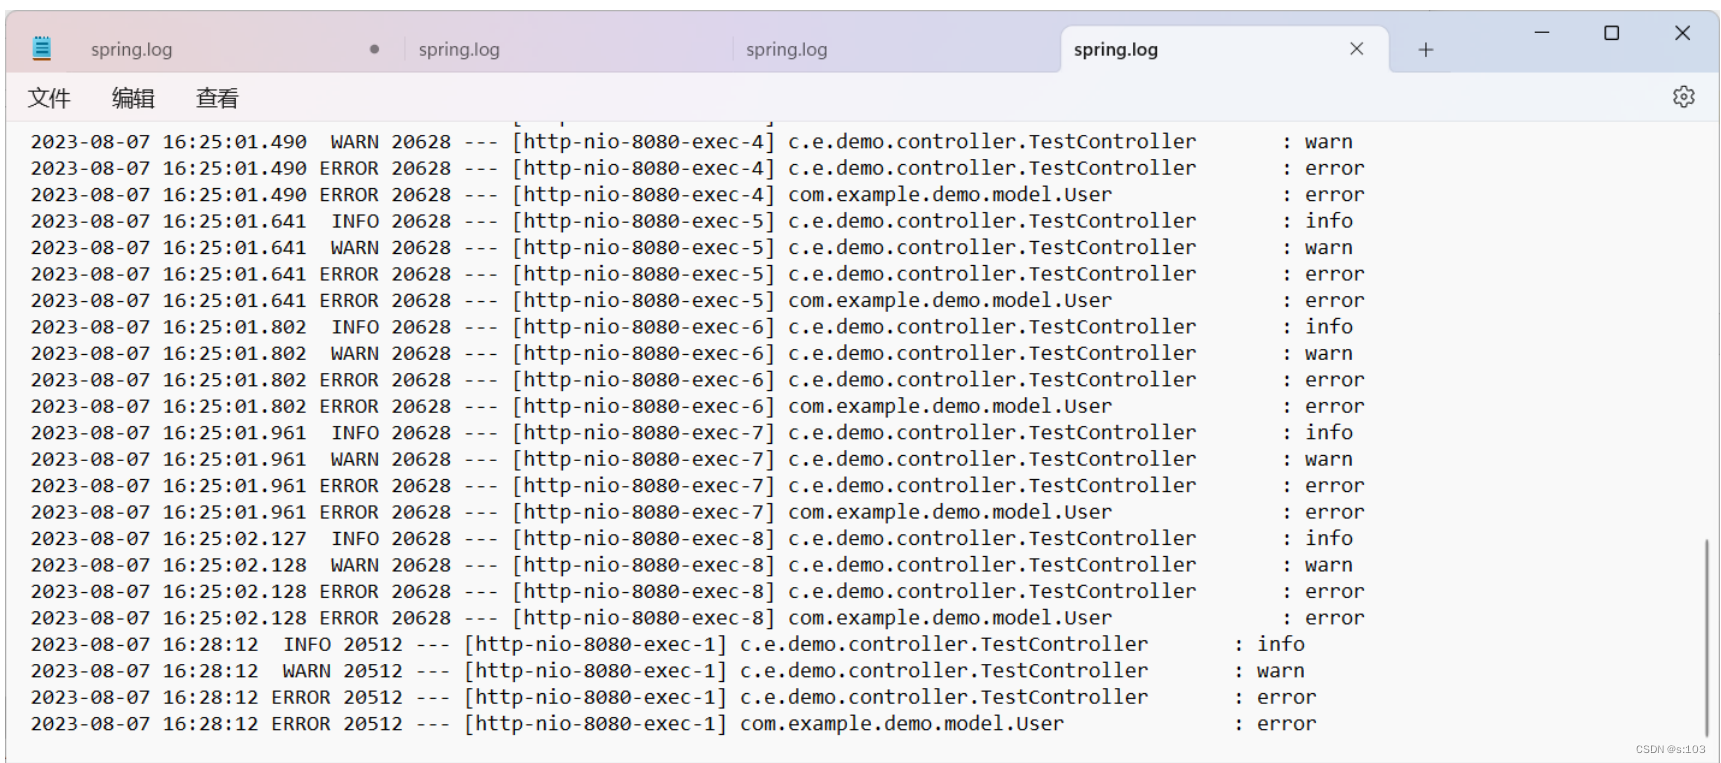The height and width of the screenshot is (763, 1721).
Task: Click the 'info' message on the 16:25:01.802 line
Action: tap(1329, 327)
